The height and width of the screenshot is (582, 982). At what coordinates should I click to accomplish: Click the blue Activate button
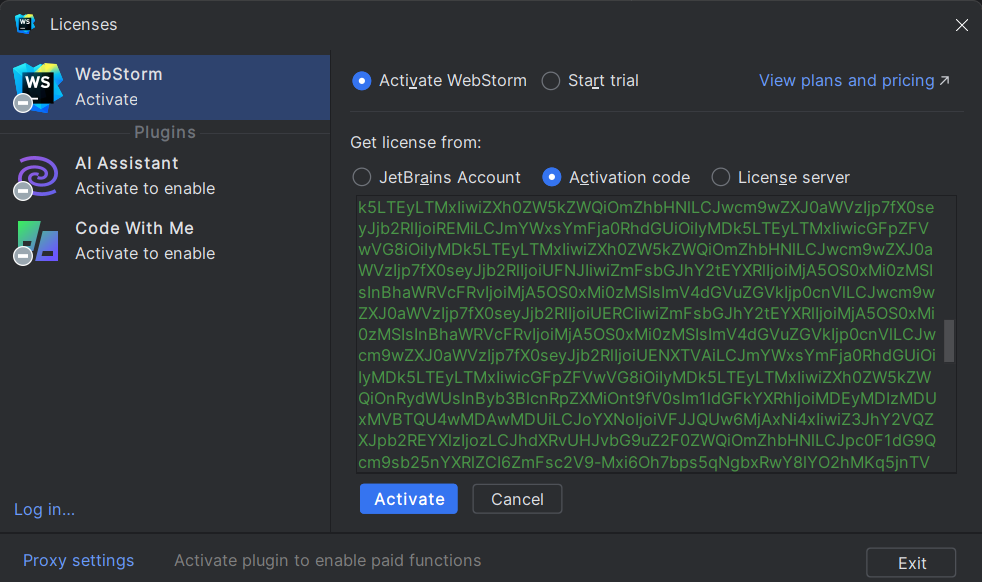409,499
